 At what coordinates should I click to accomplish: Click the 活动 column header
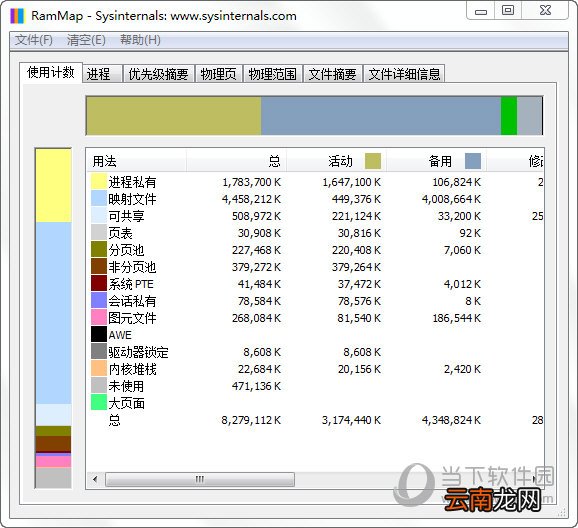336,161
